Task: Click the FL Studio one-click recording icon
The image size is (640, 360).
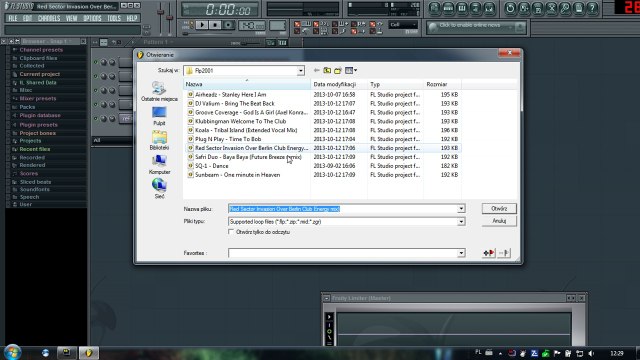Action: click(565, 8)
